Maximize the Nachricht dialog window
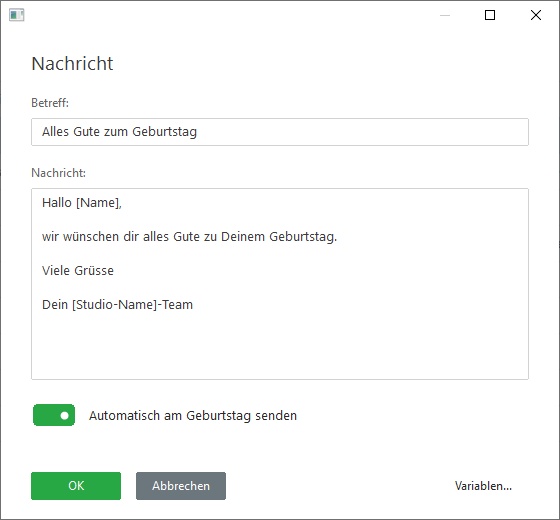This screenshot has width=560, height=520. coord(490,15)
